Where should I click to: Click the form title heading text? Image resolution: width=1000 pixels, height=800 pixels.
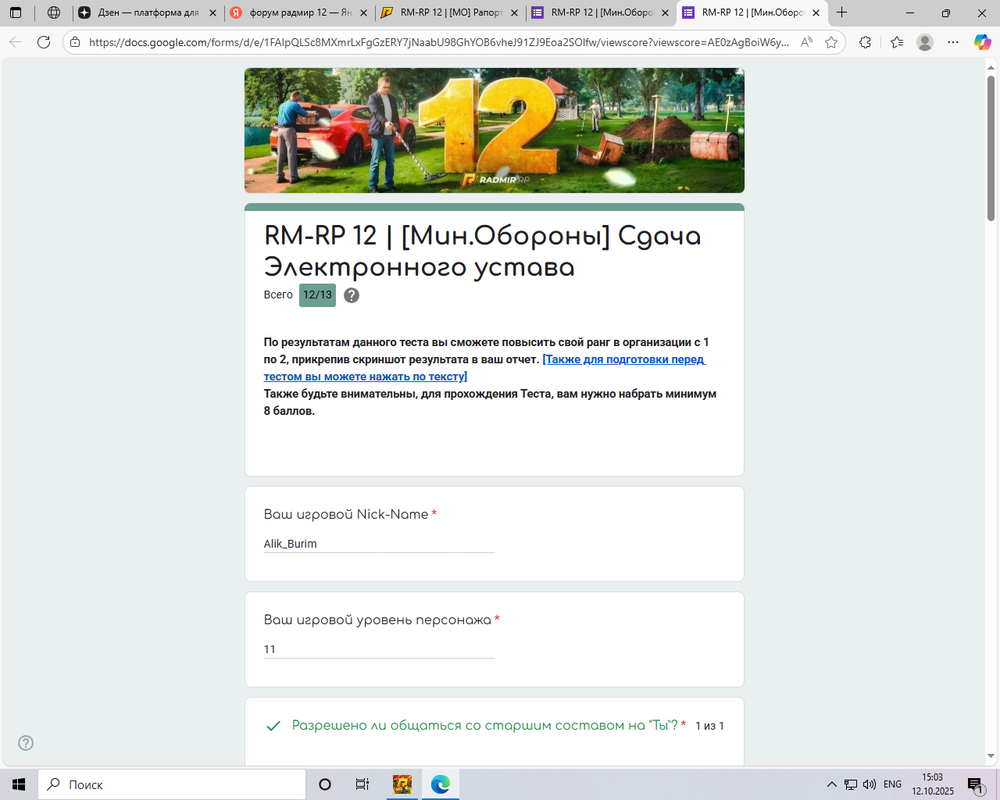click(x=482, y=251)
